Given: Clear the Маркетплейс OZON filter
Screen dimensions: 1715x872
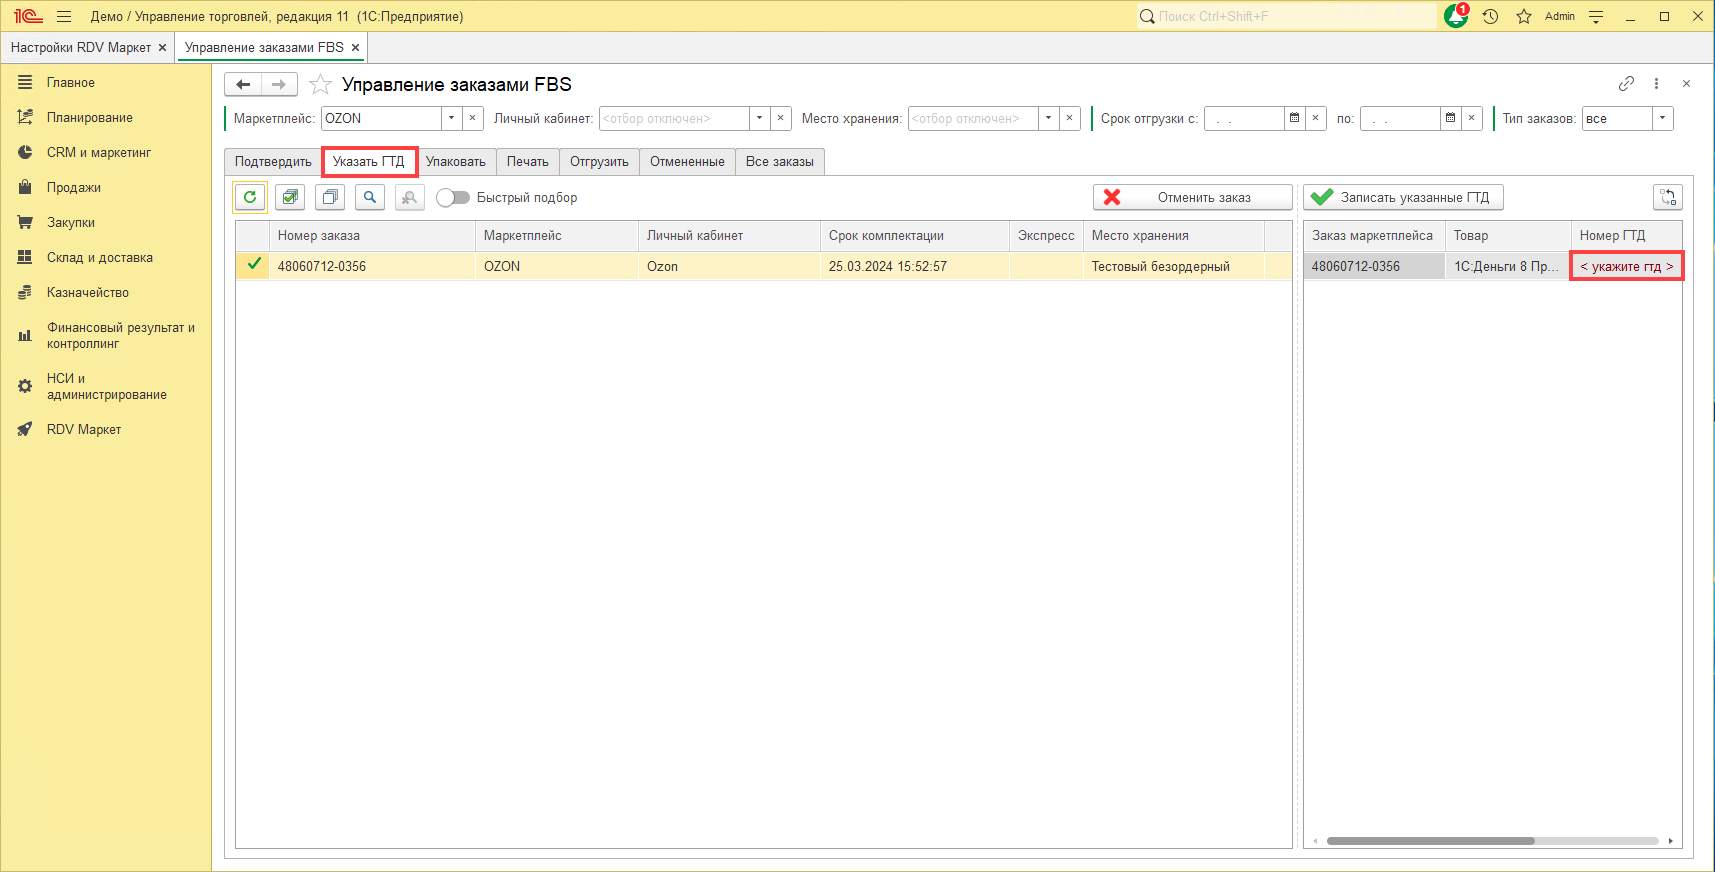Looking at the screenshot, I should [473, 118].
